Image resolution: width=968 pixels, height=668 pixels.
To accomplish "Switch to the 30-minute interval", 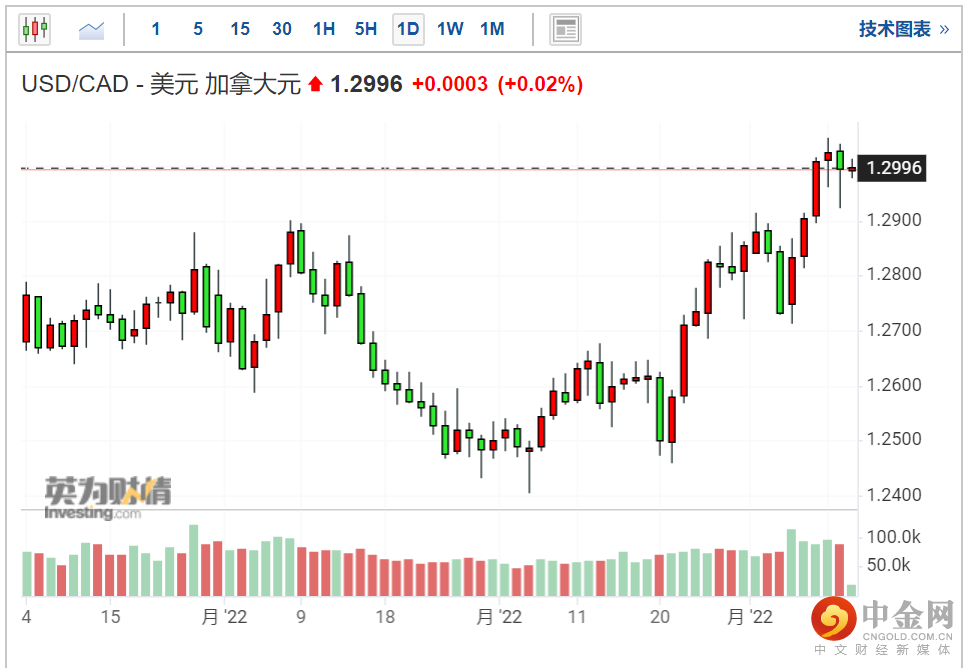I will 282,29.
